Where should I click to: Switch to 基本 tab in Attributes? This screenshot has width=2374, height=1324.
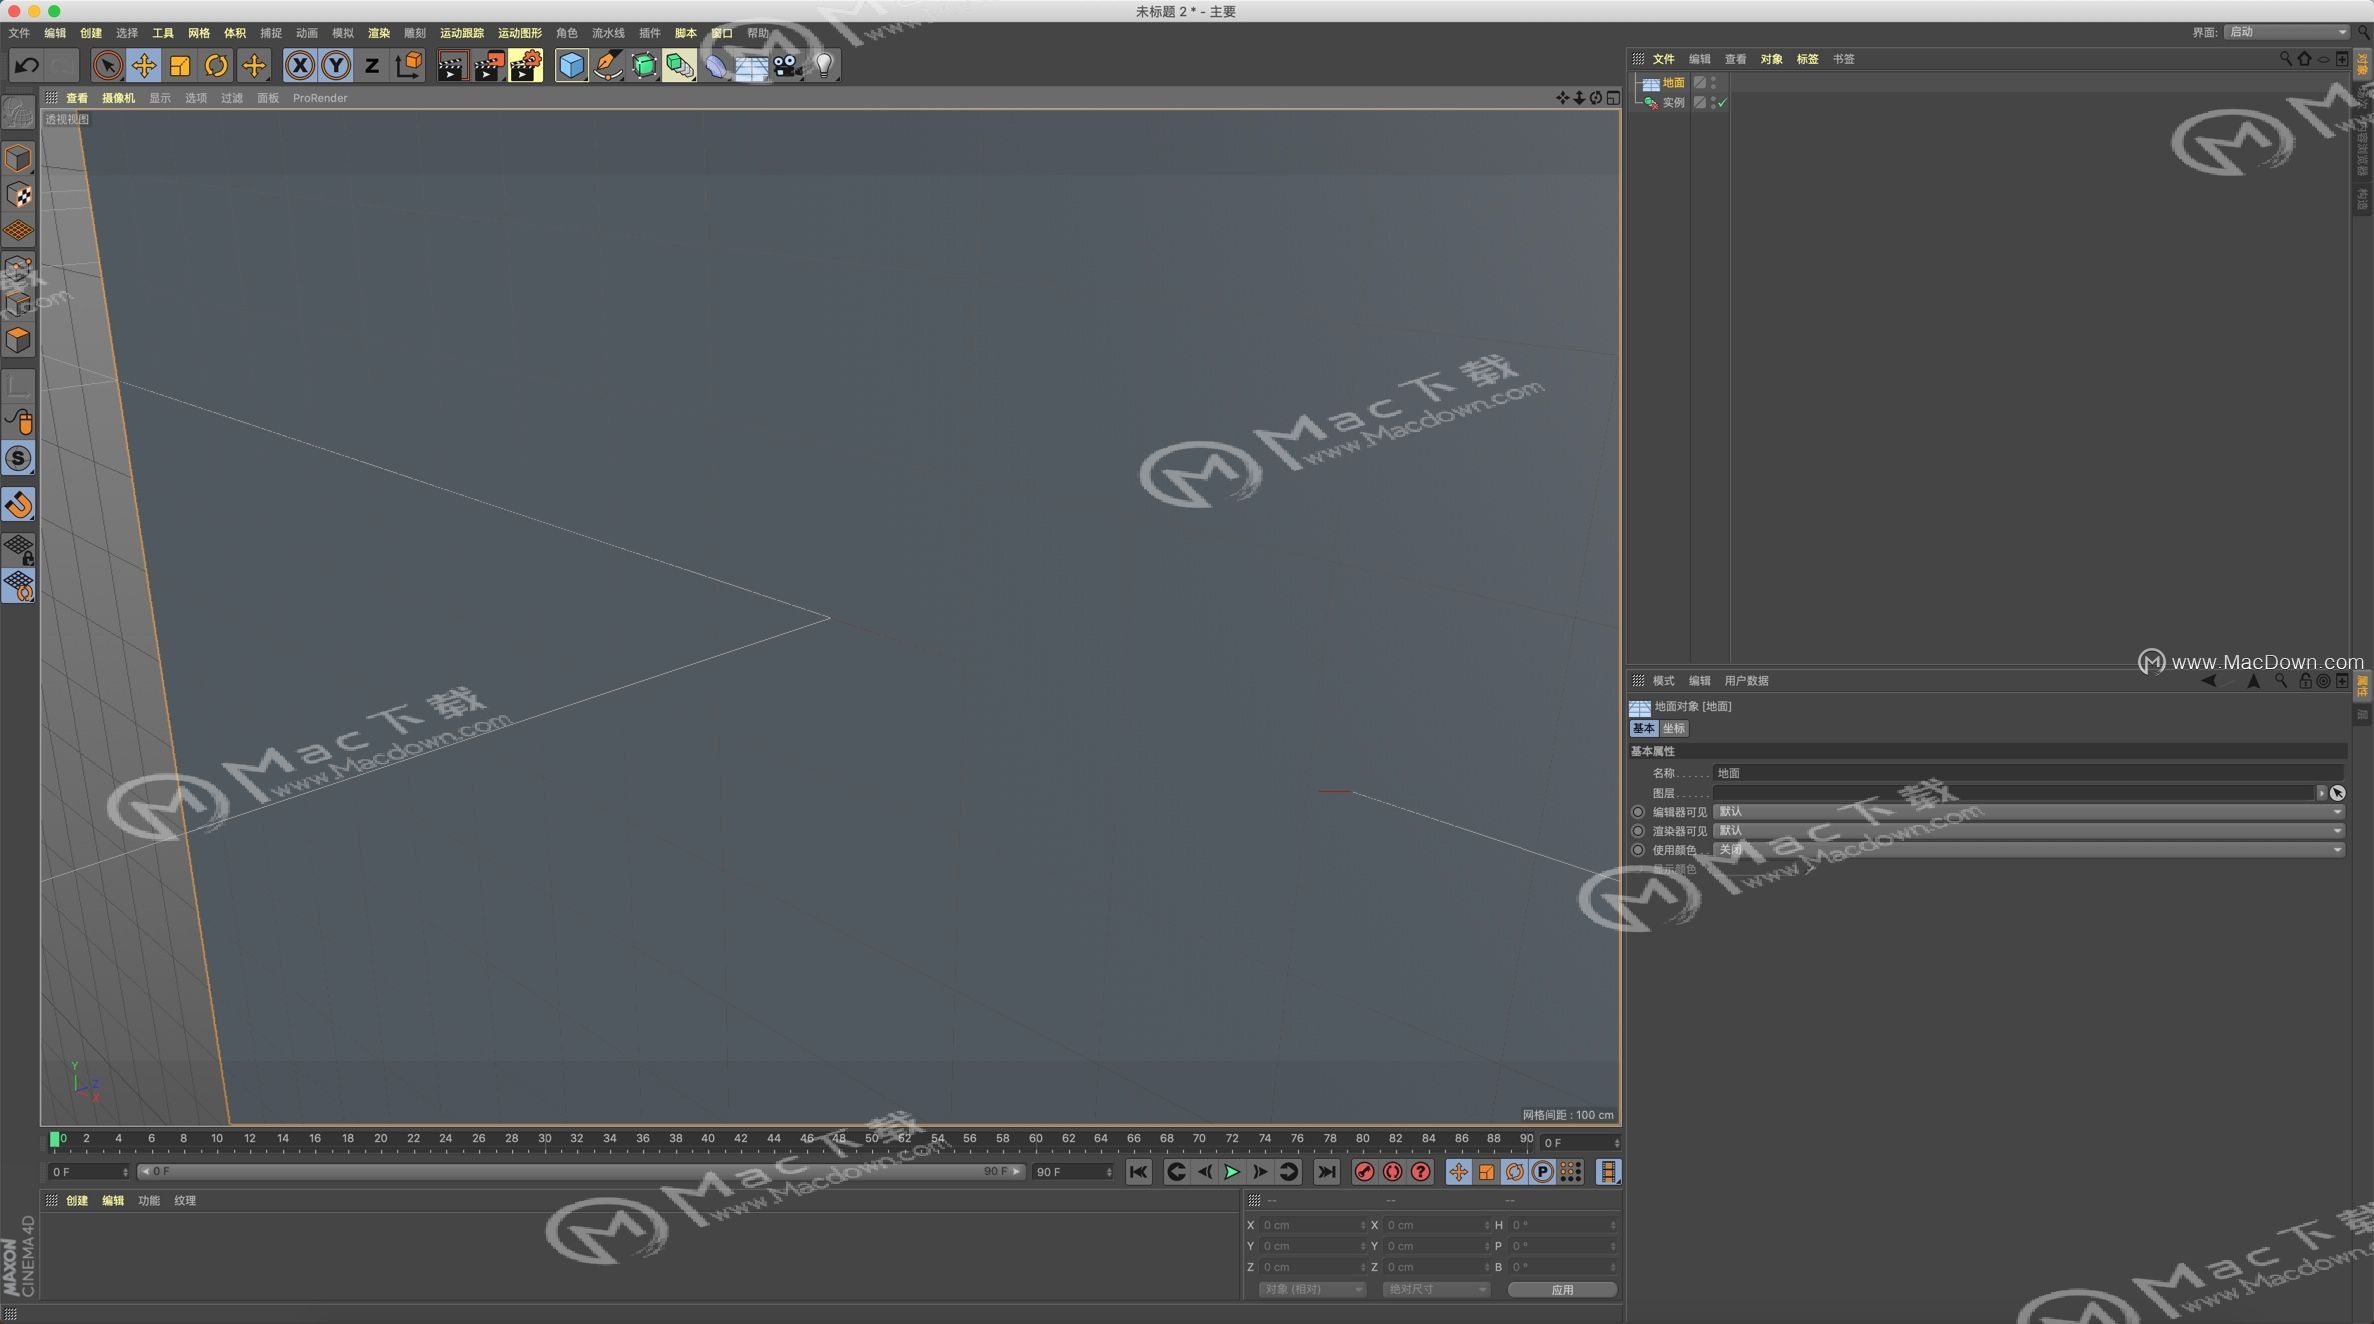[1643, 728]
